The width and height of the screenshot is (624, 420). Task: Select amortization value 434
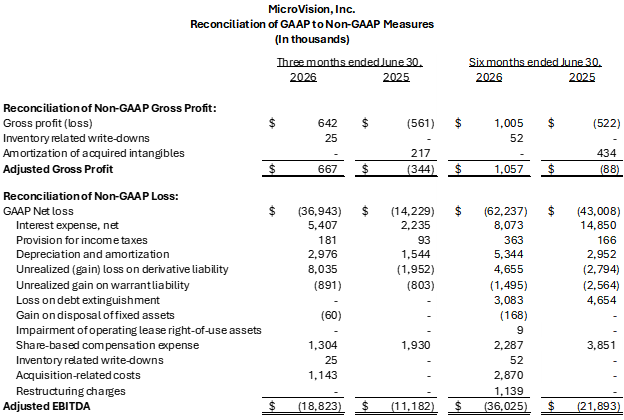click(x=606, y=153)
